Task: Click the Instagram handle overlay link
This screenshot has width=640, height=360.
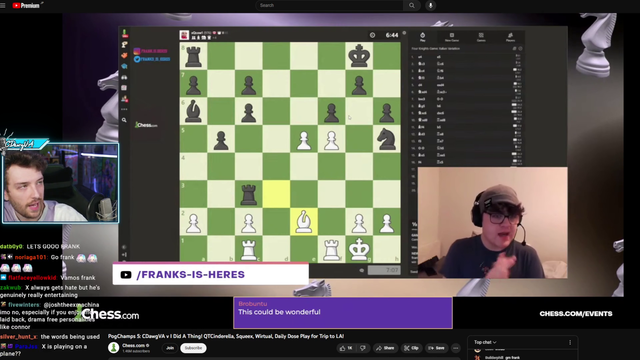Action: [151, 51]
